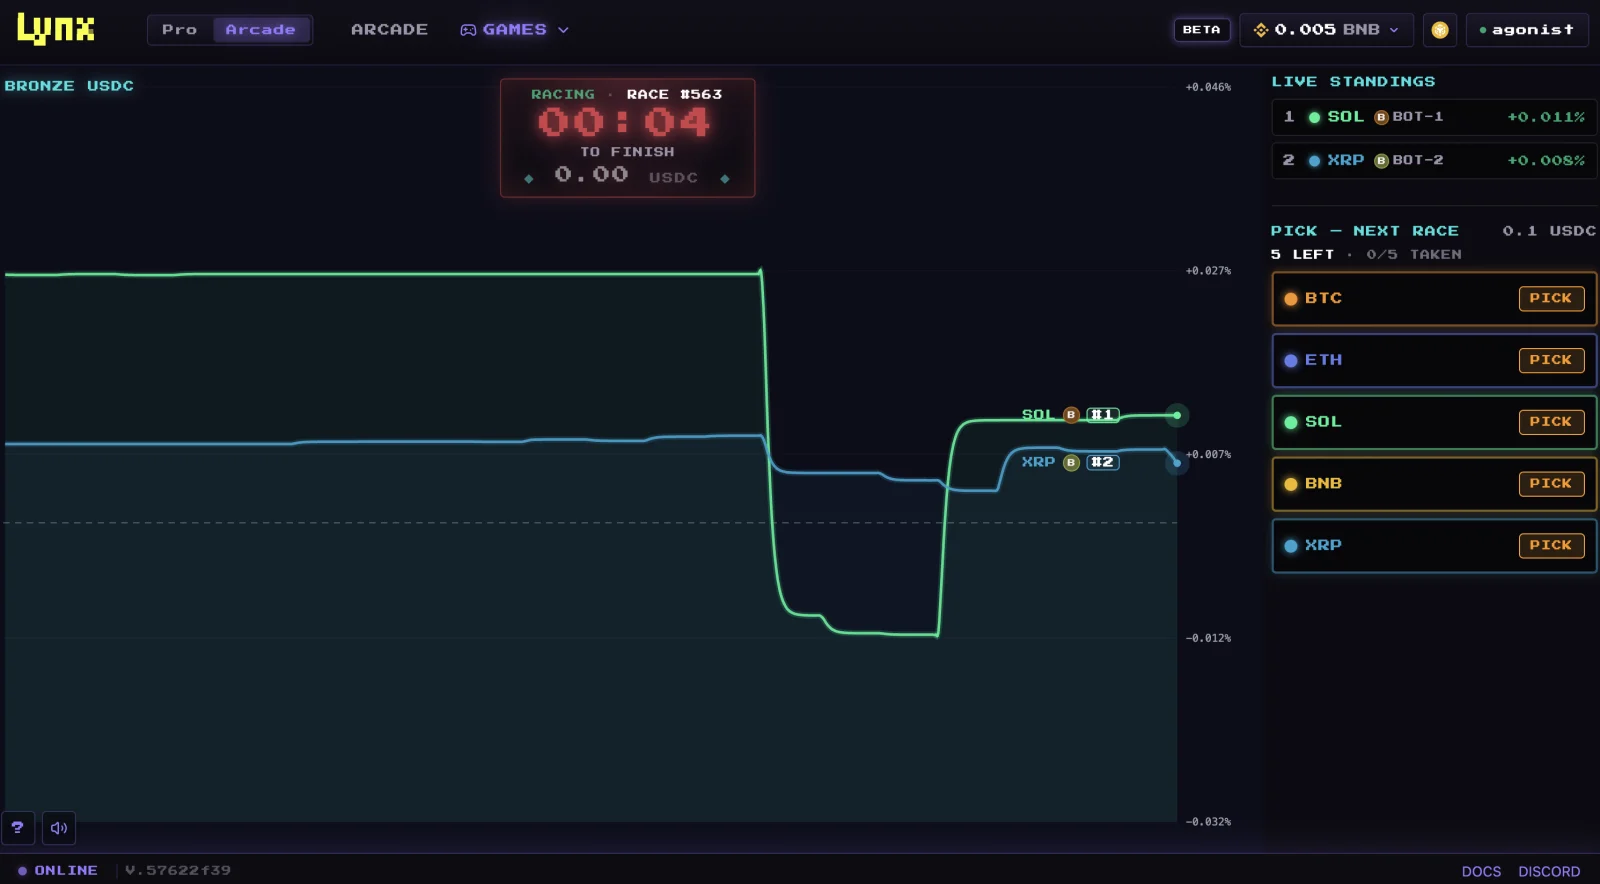Image resolution: width=1600 pixels, height=884 pixels.
Task: Click the RACE #563 title
Action: click(x=674, y=94)
